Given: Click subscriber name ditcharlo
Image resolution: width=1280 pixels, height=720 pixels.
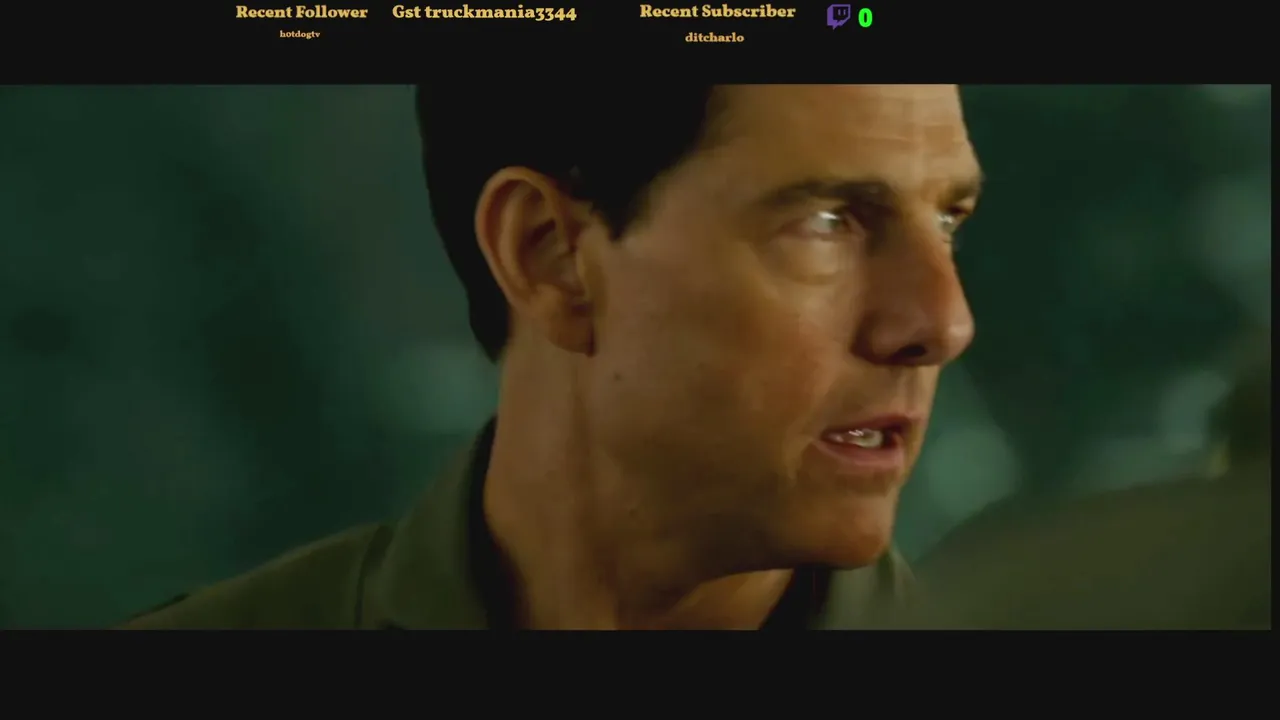Looking at the screenshot, I should (x=714, y=37).
